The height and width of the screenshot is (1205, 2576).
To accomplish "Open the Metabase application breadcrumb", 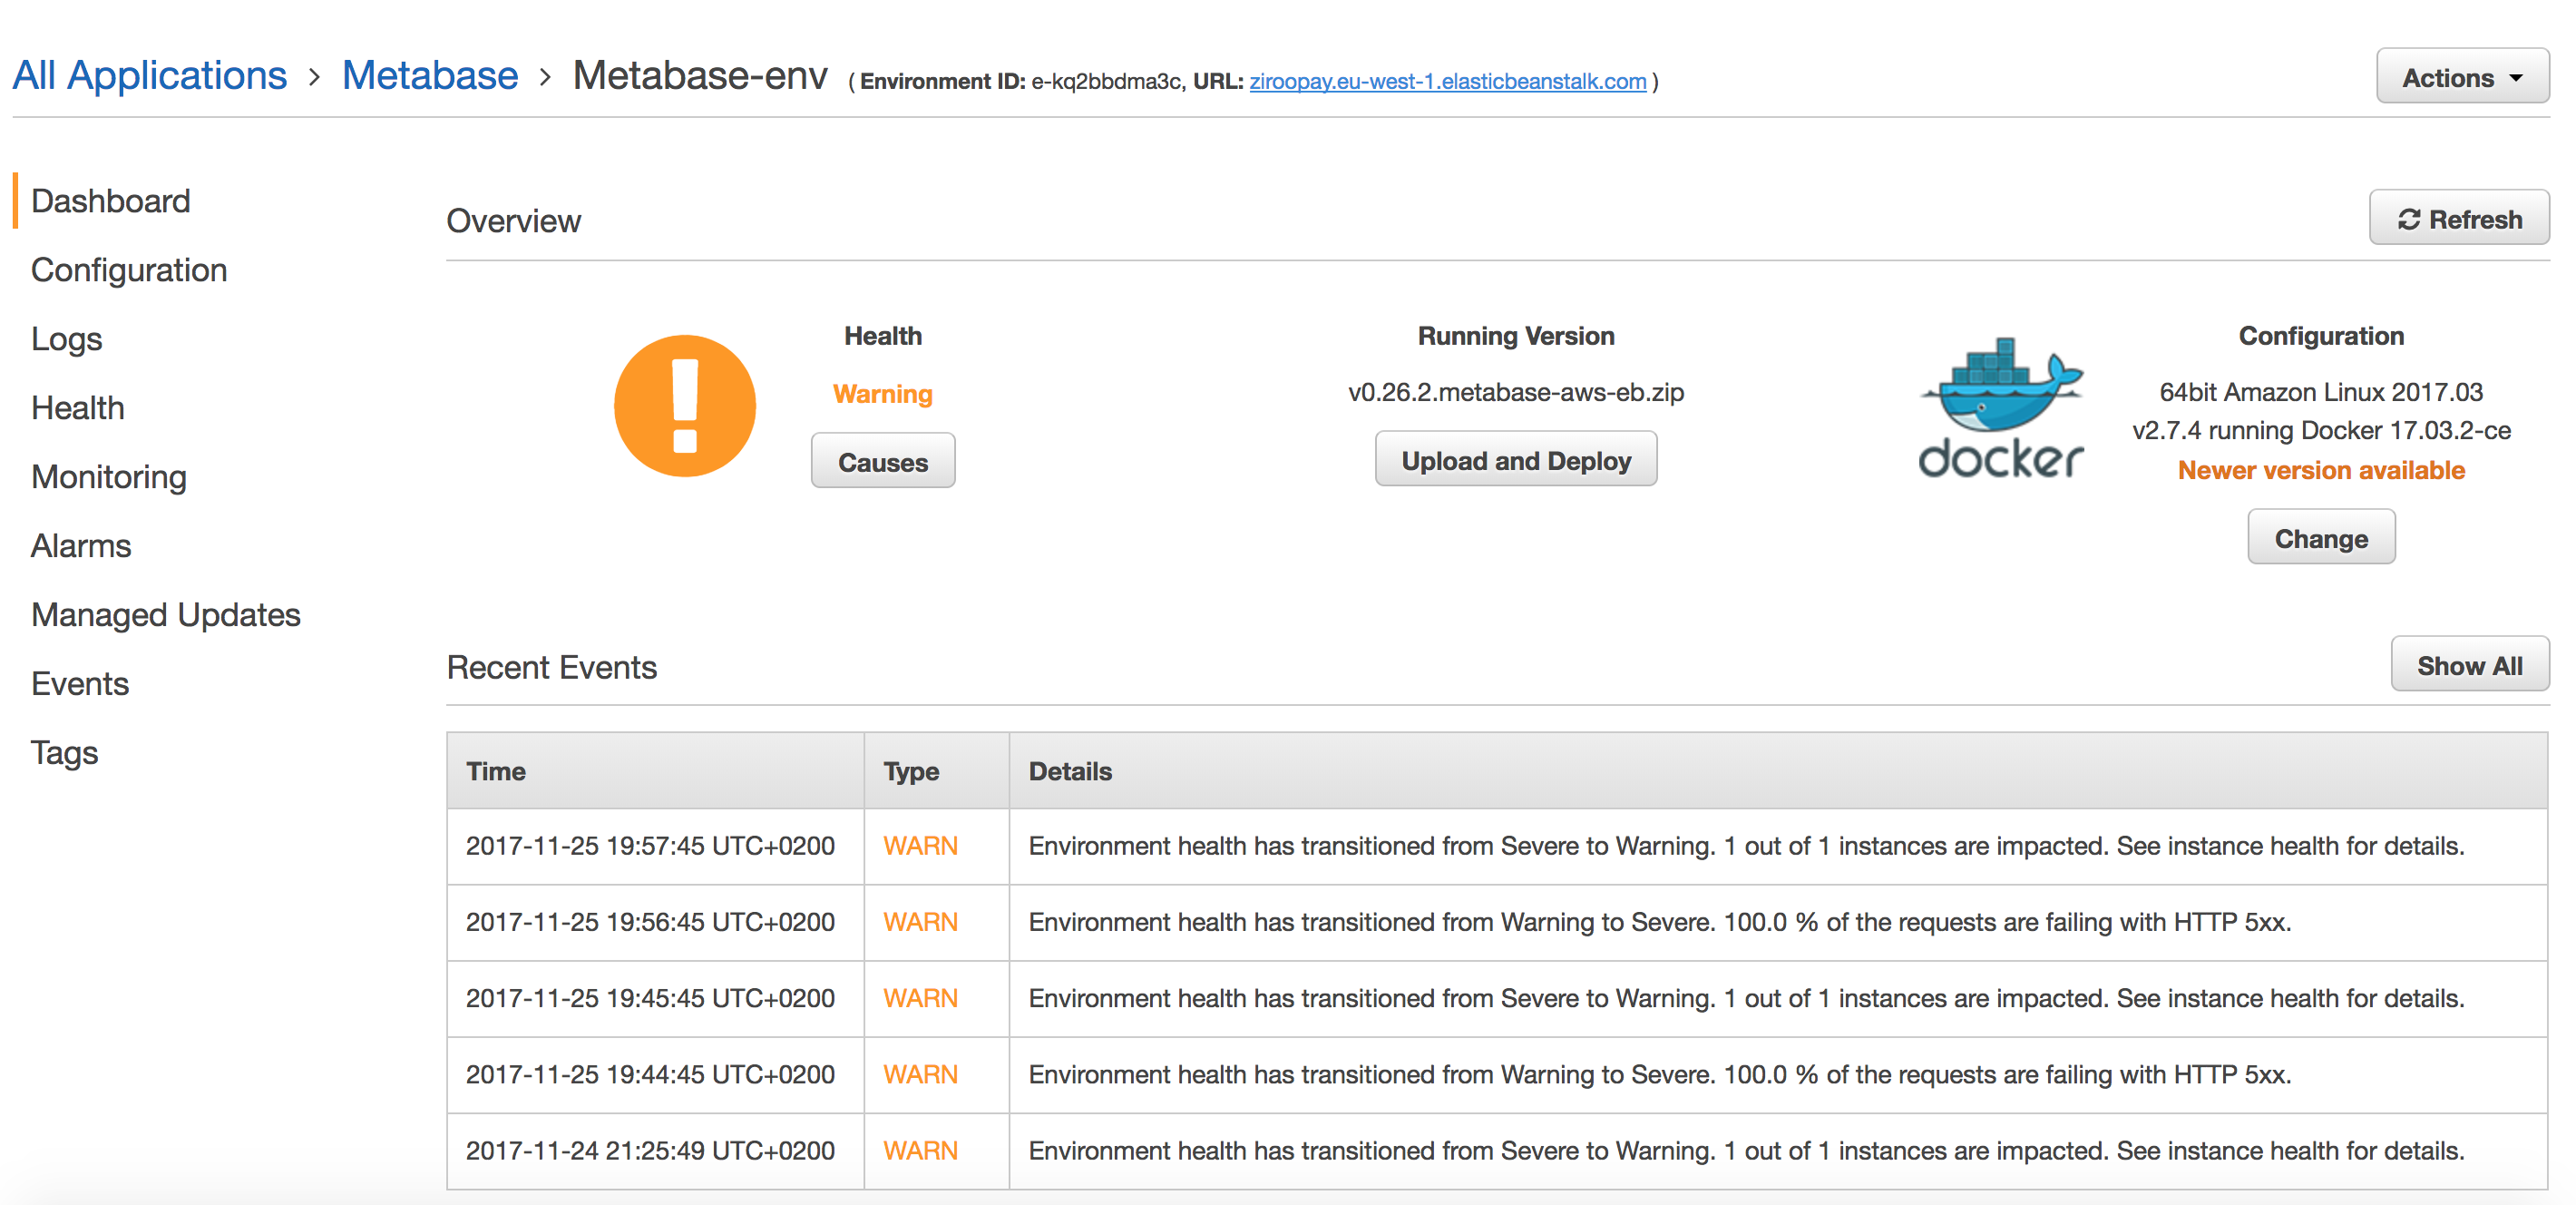I will tap(430, 75).
